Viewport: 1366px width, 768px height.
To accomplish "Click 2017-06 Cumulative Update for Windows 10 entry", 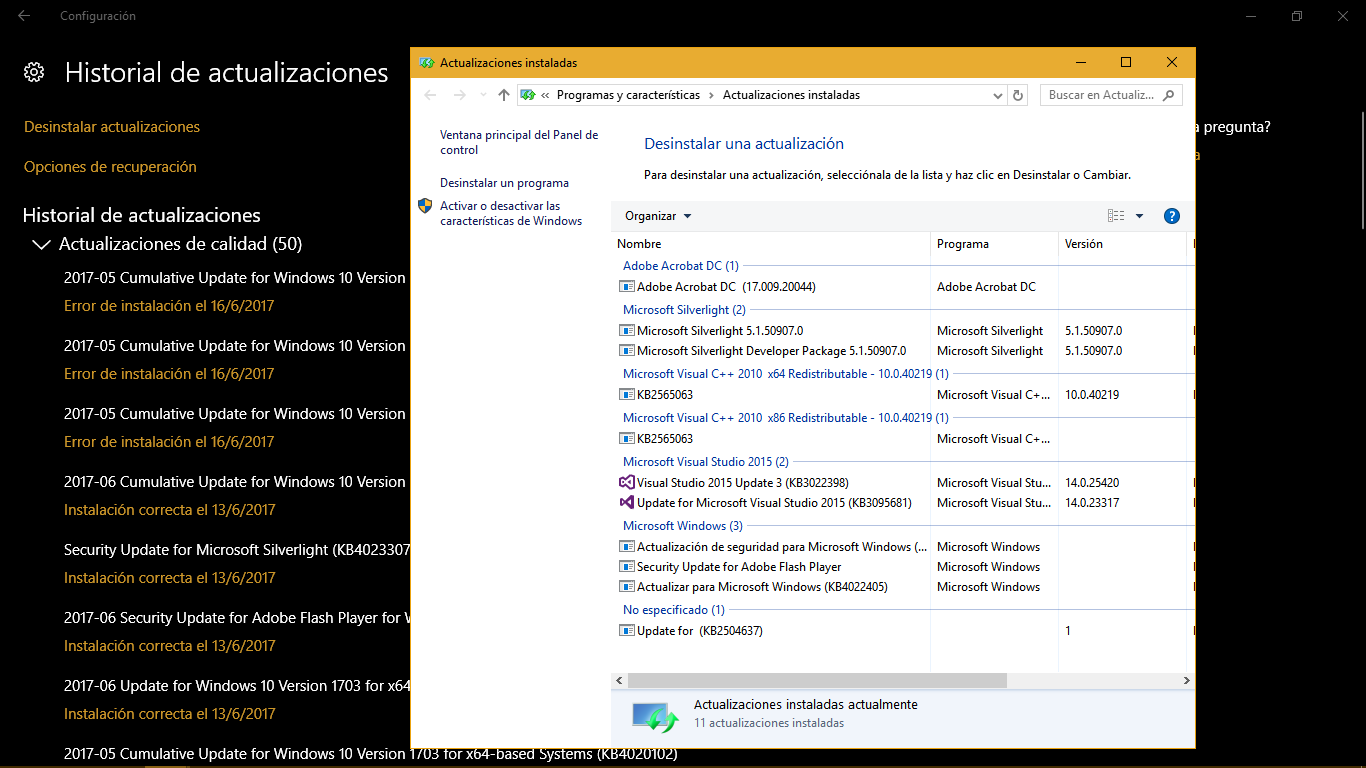I will coord(235,482).
